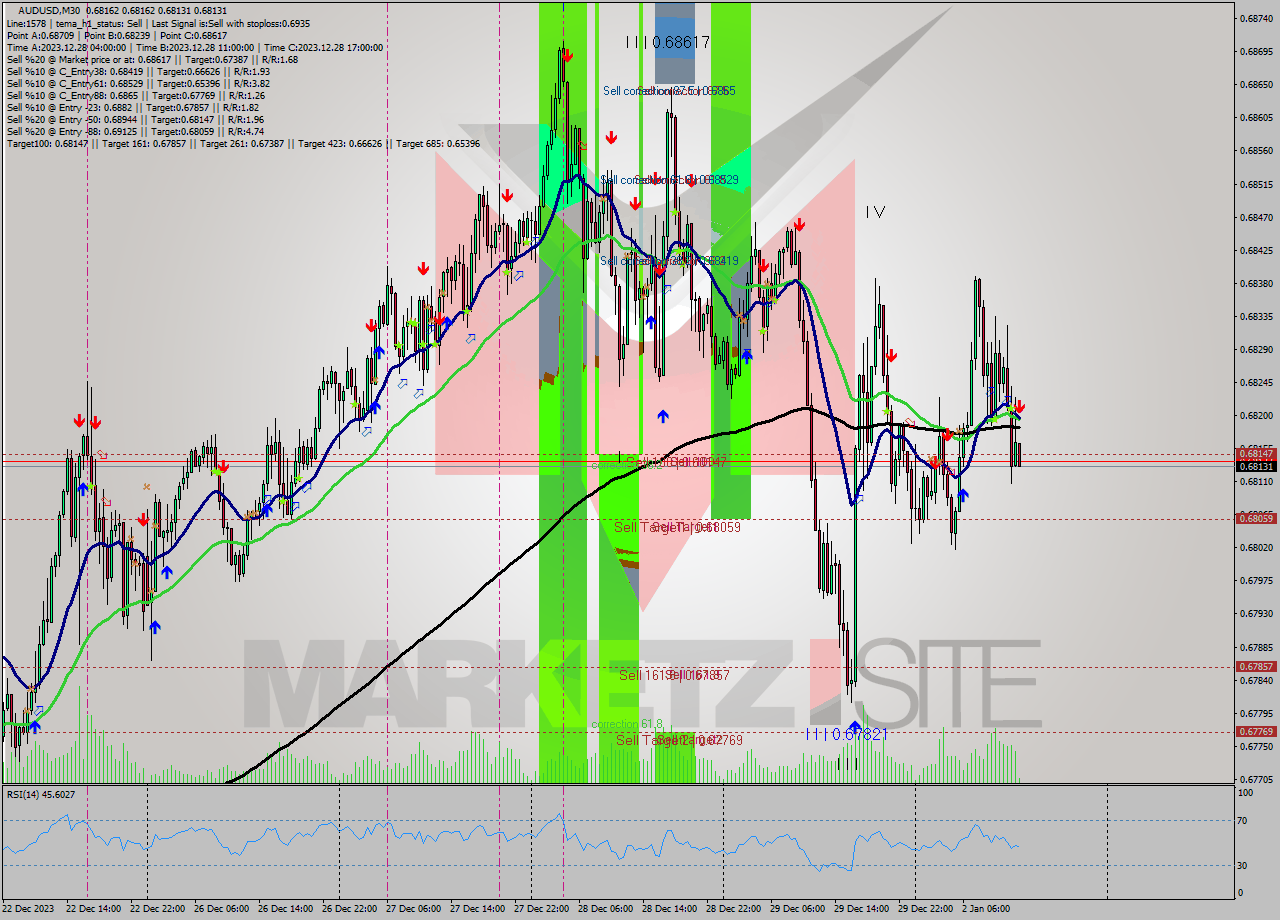Select the 'Line:1578 | tema_h1_status: Sell' info line
This screenshot has width=1280, height=920.
click(158, 23)
